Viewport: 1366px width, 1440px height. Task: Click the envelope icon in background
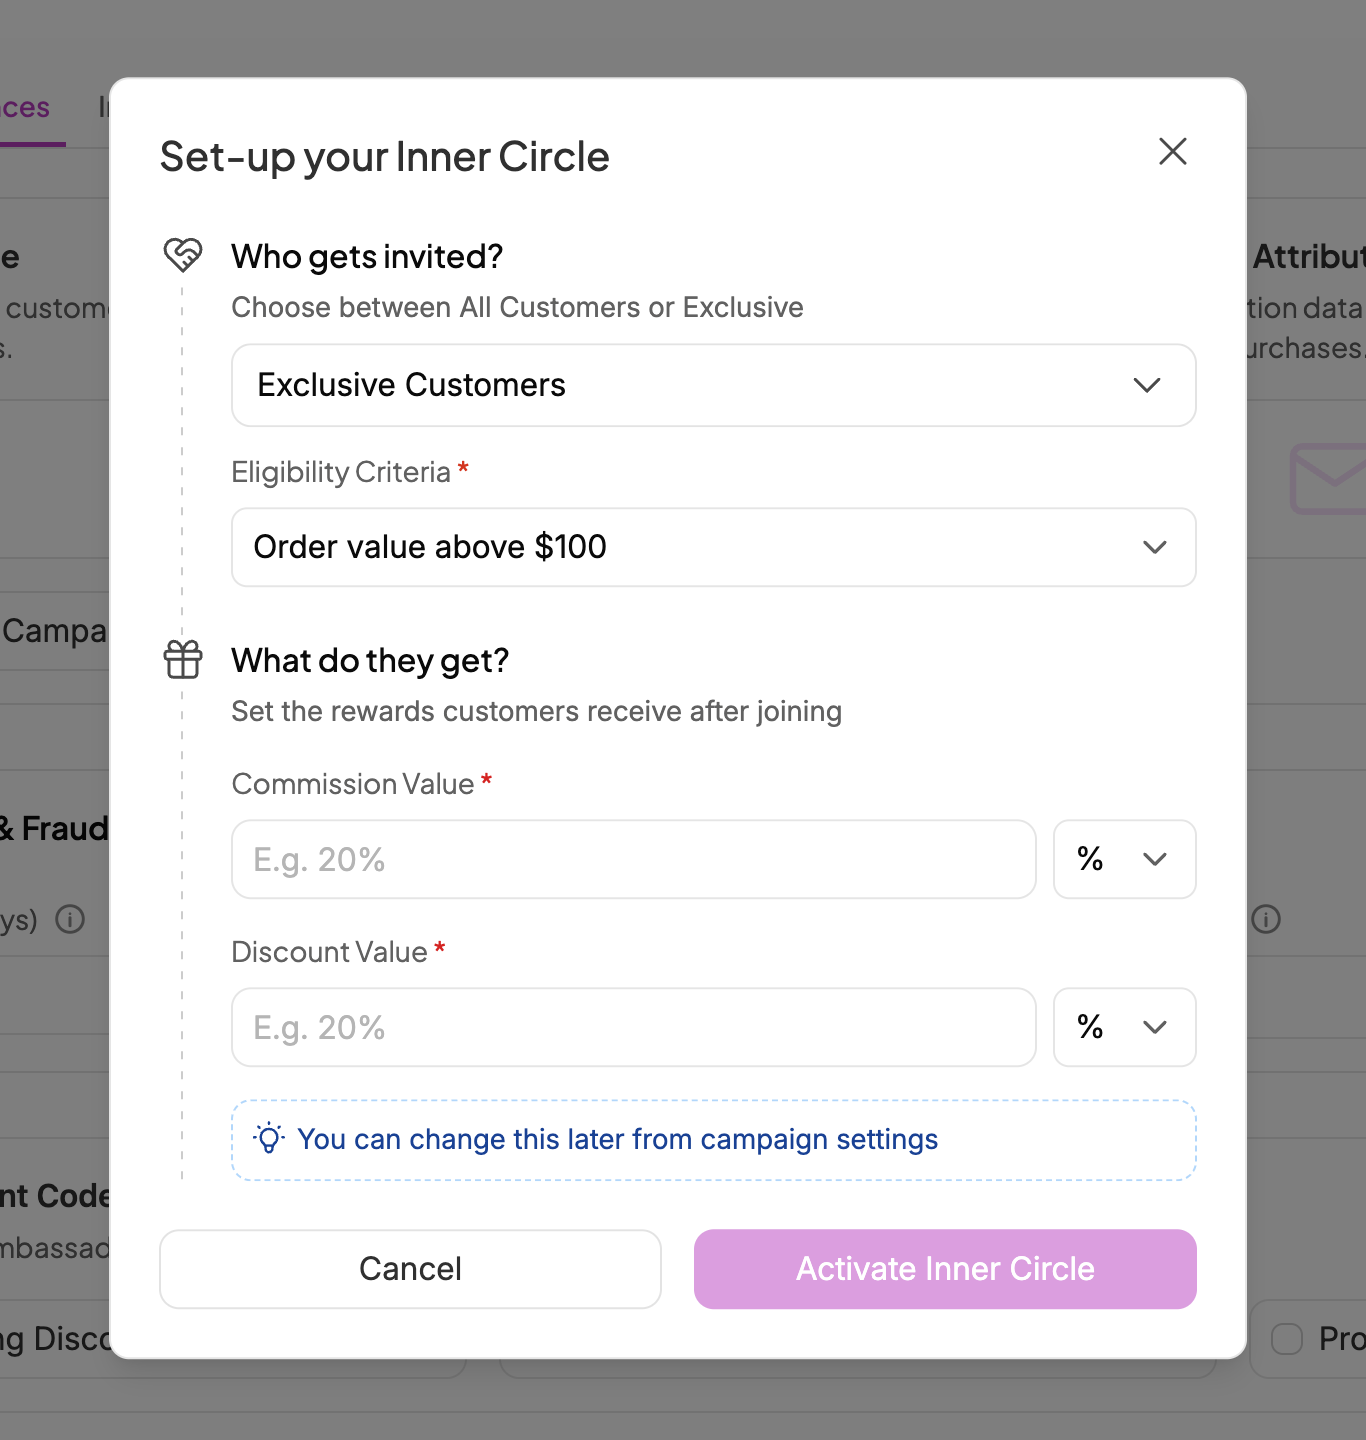[x=1328, y=480]
